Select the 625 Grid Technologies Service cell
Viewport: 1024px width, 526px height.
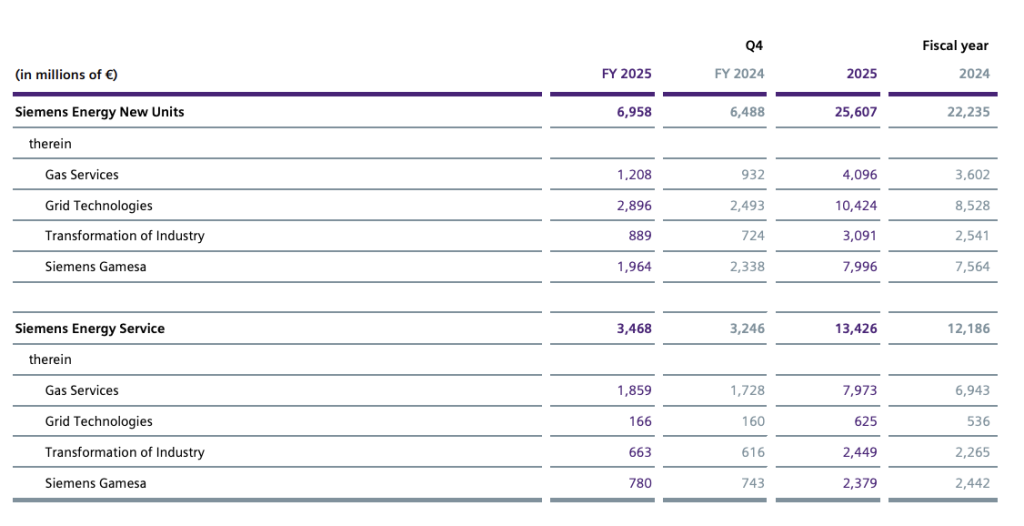click(865, 422)
